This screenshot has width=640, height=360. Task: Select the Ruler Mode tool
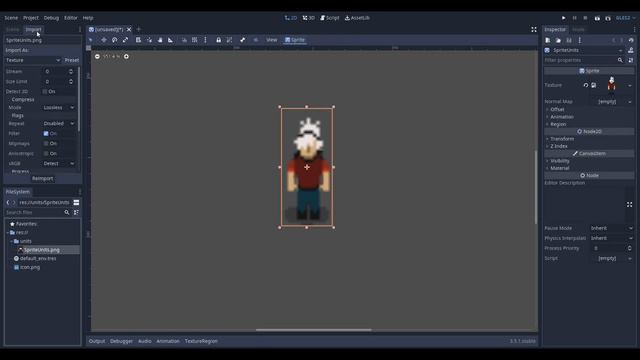(171, 40)
